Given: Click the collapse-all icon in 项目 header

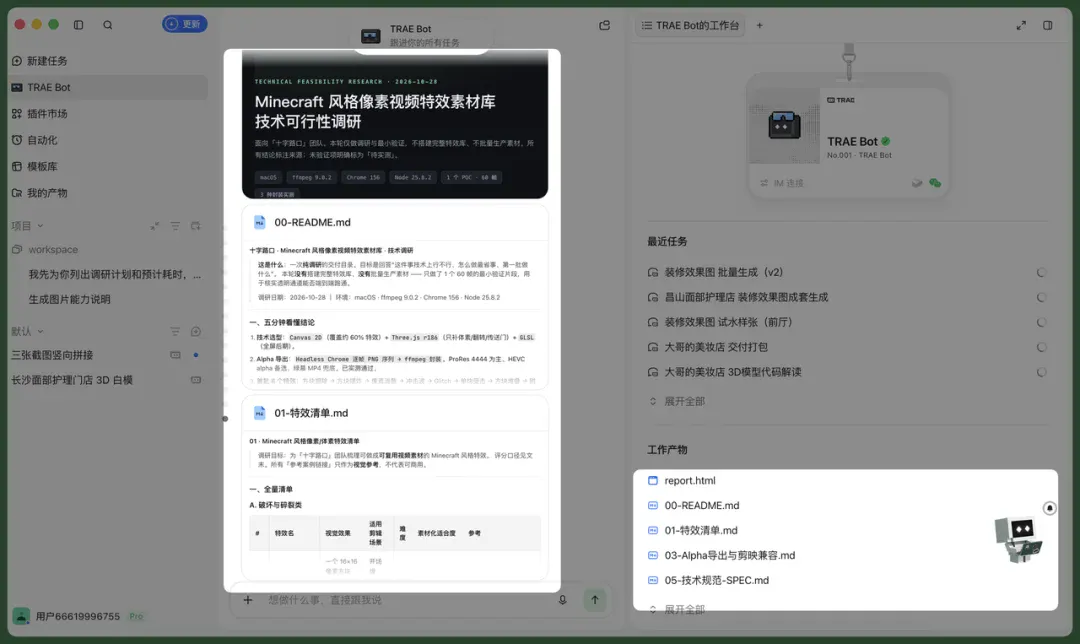Looking at the screenshot, I should click(x=155, y=226).
